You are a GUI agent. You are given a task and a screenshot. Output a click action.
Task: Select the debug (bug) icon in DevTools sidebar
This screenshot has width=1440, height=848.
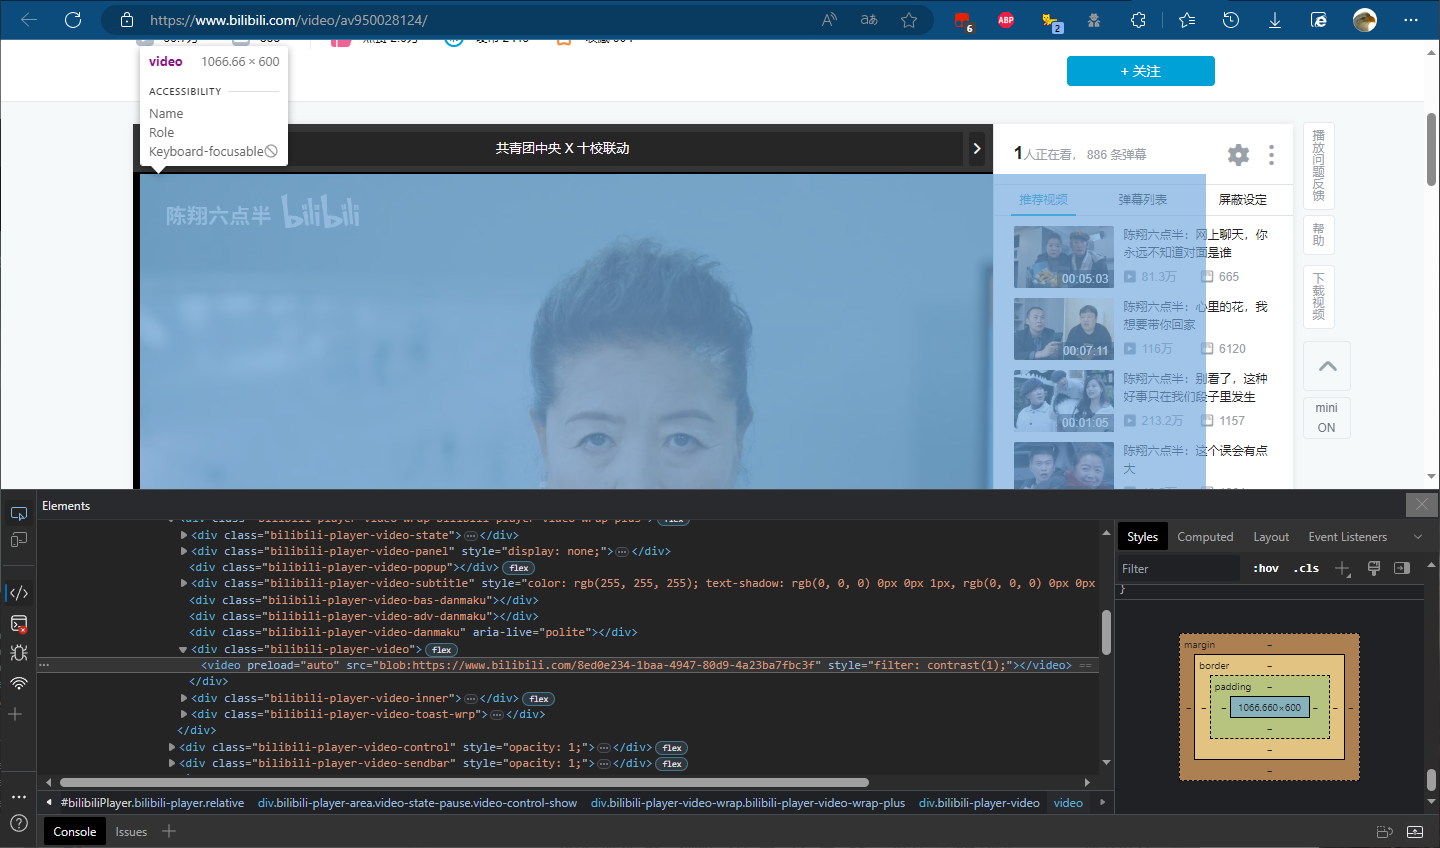point(19,653)
